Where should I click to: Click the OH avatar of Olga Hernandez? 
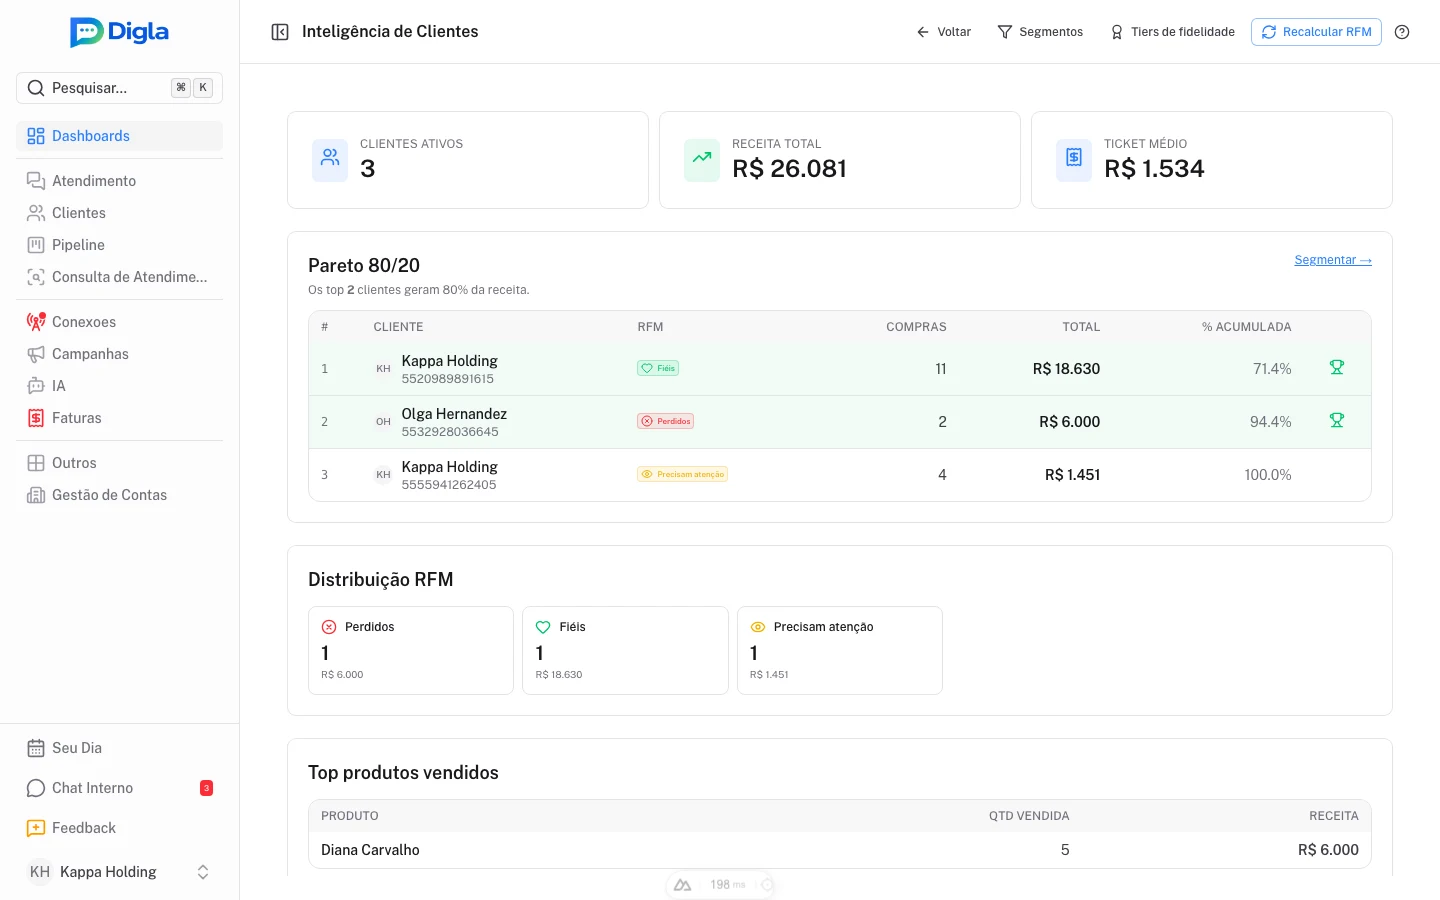pyautogui.click(x=383, y=422)
